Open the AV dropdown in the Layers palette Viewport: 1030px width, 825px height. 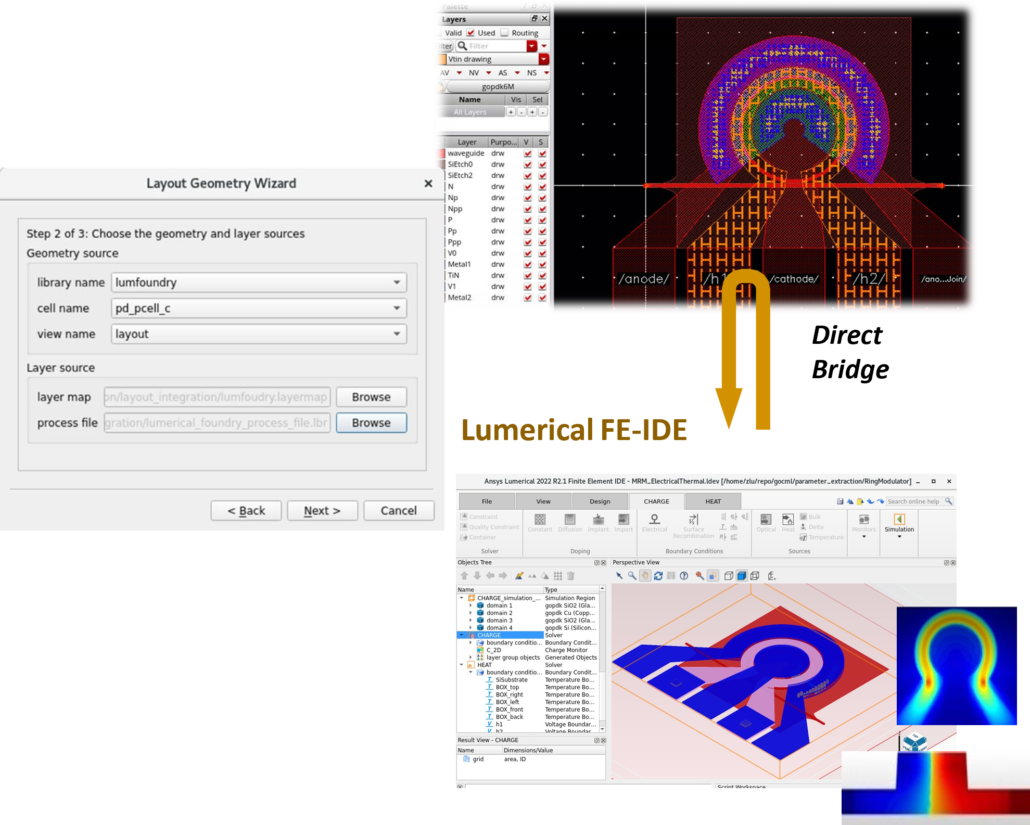point(459,72)
